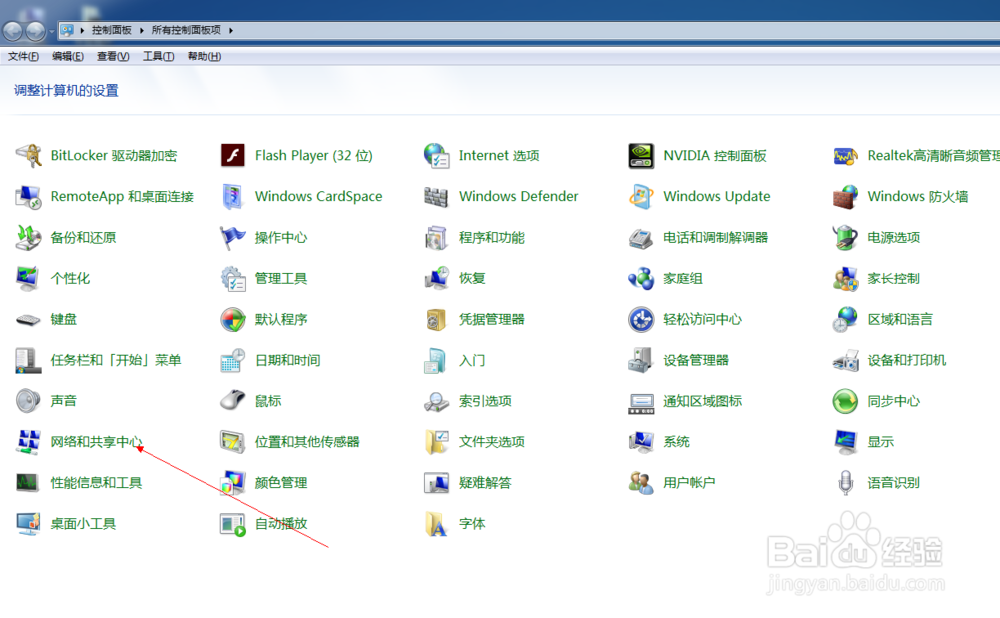The width and height of the screenshot is (1000, 618).
Task: Open the 颜色管理 link
Action: (281, 483)
